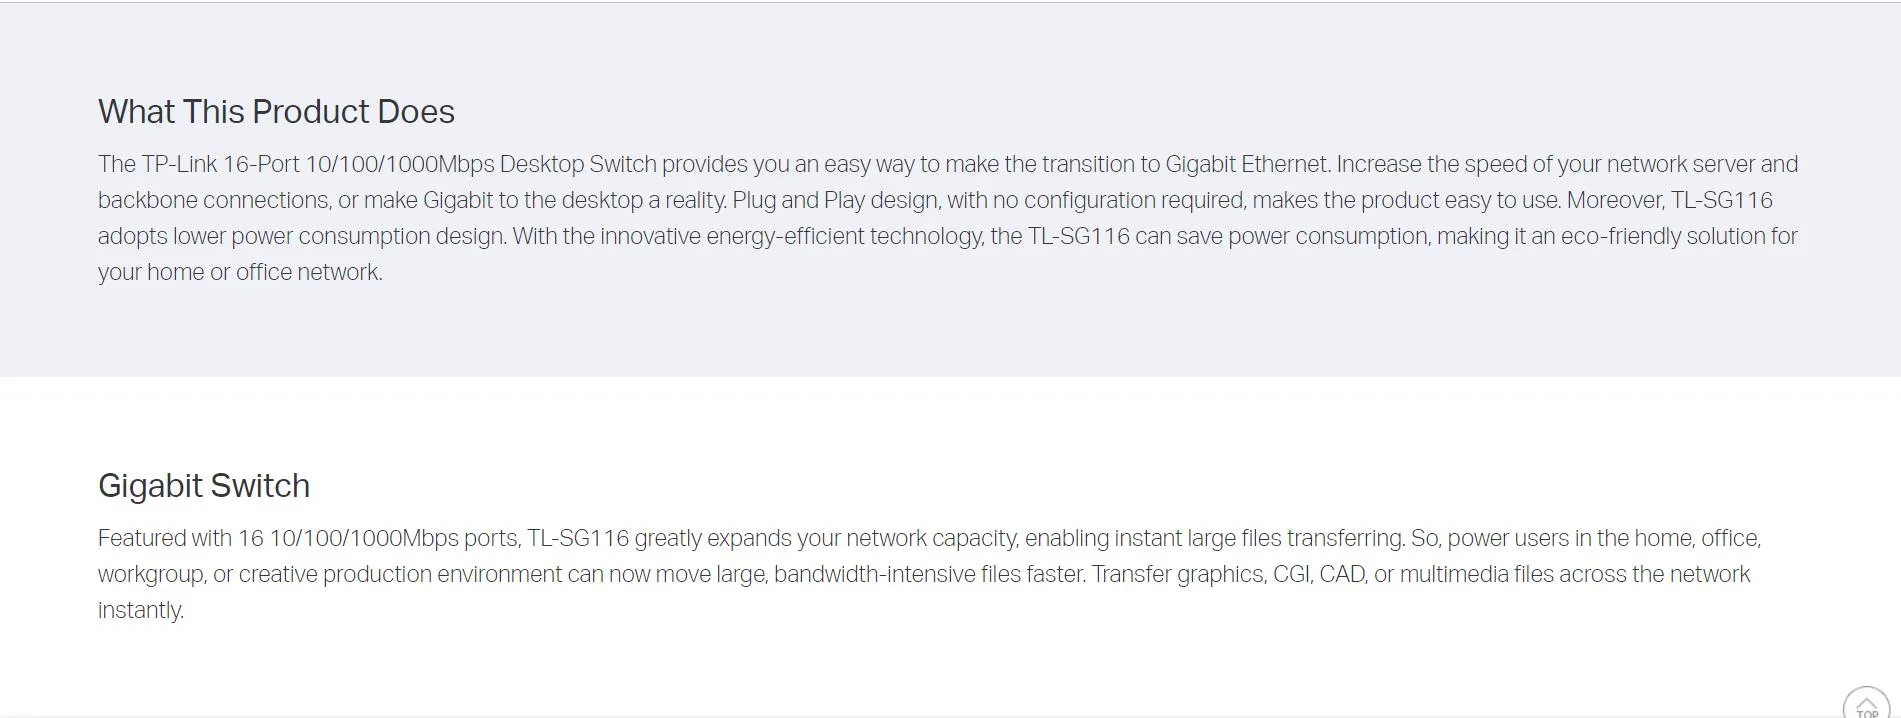This screenshot has height=718, width=1901.
Task: Click the final word 'instantly.'
Action: pyautogui.click(x=141, y=610)
